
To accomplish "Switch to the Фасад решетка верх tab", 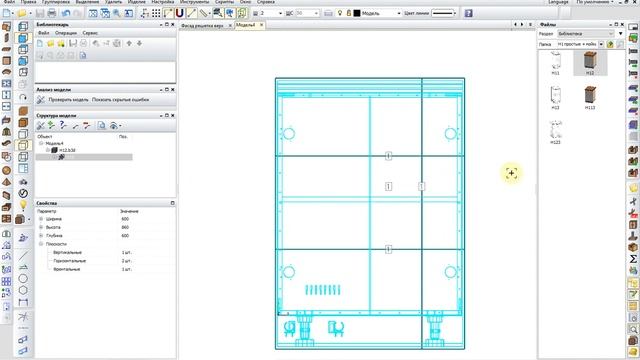I will [202, 25].
